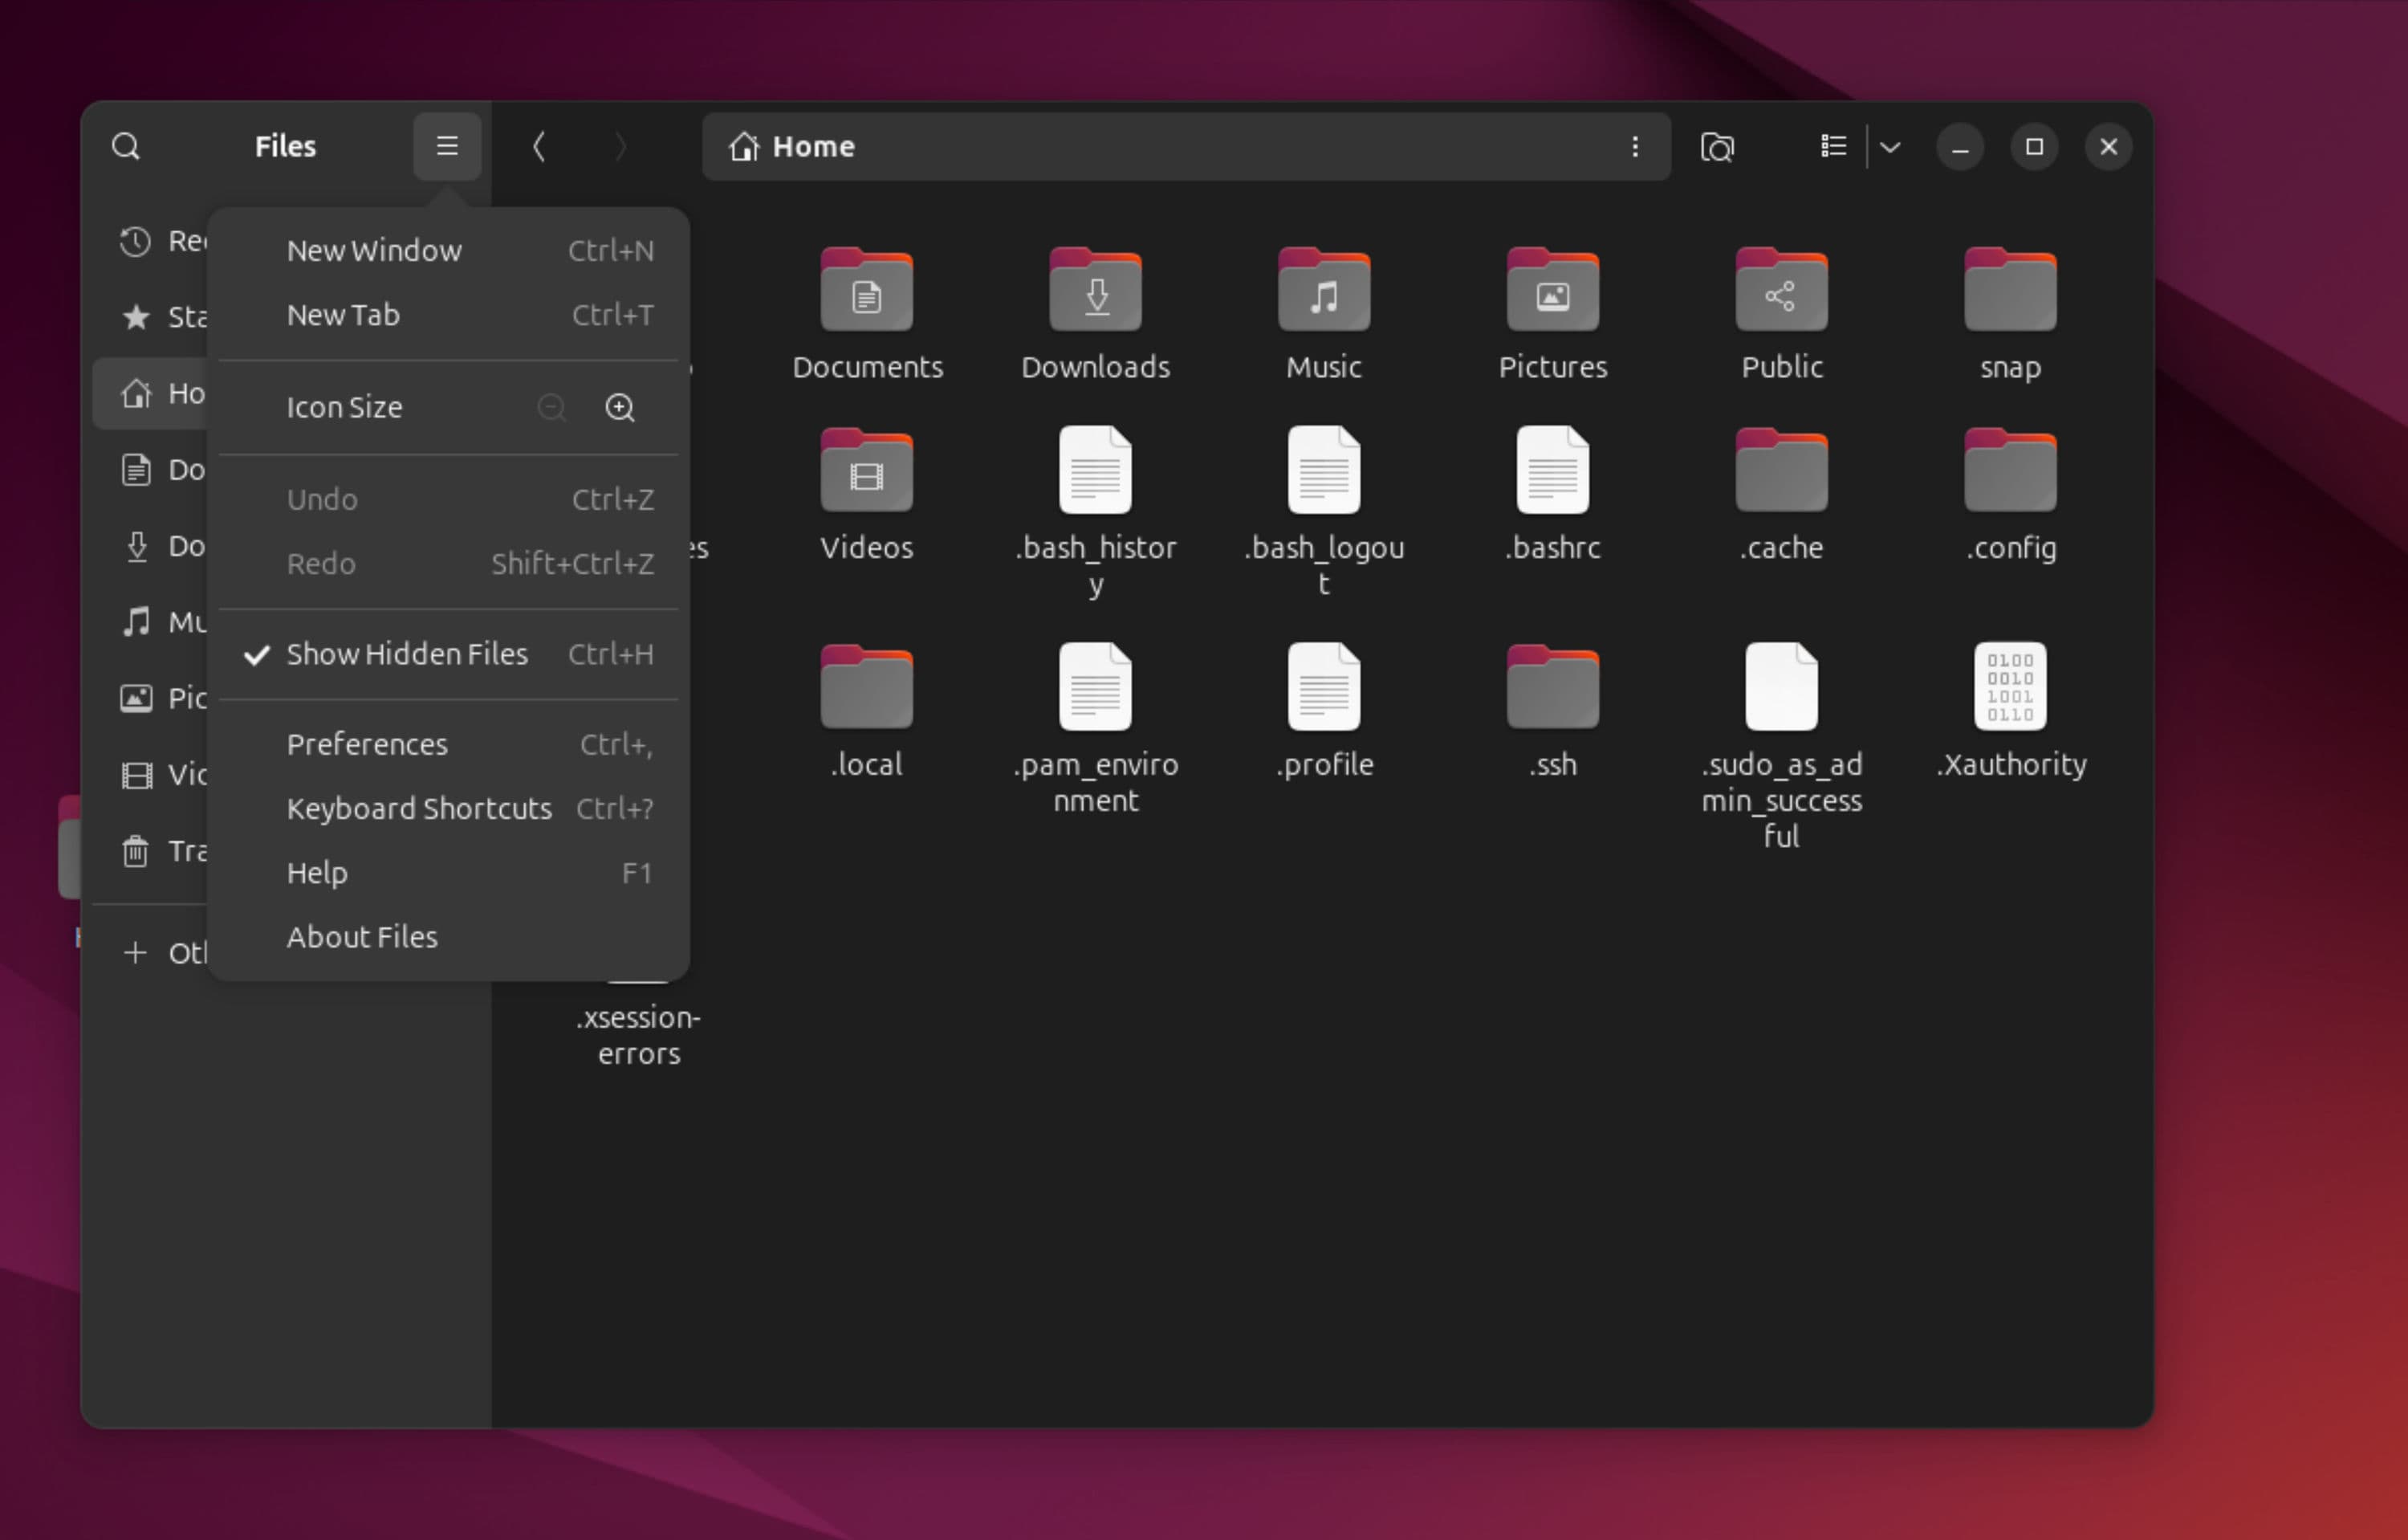Viewport: 2408px width, 1540px height.
Task: Toggle Show Hidden Files option
Action: click(407, 654)
